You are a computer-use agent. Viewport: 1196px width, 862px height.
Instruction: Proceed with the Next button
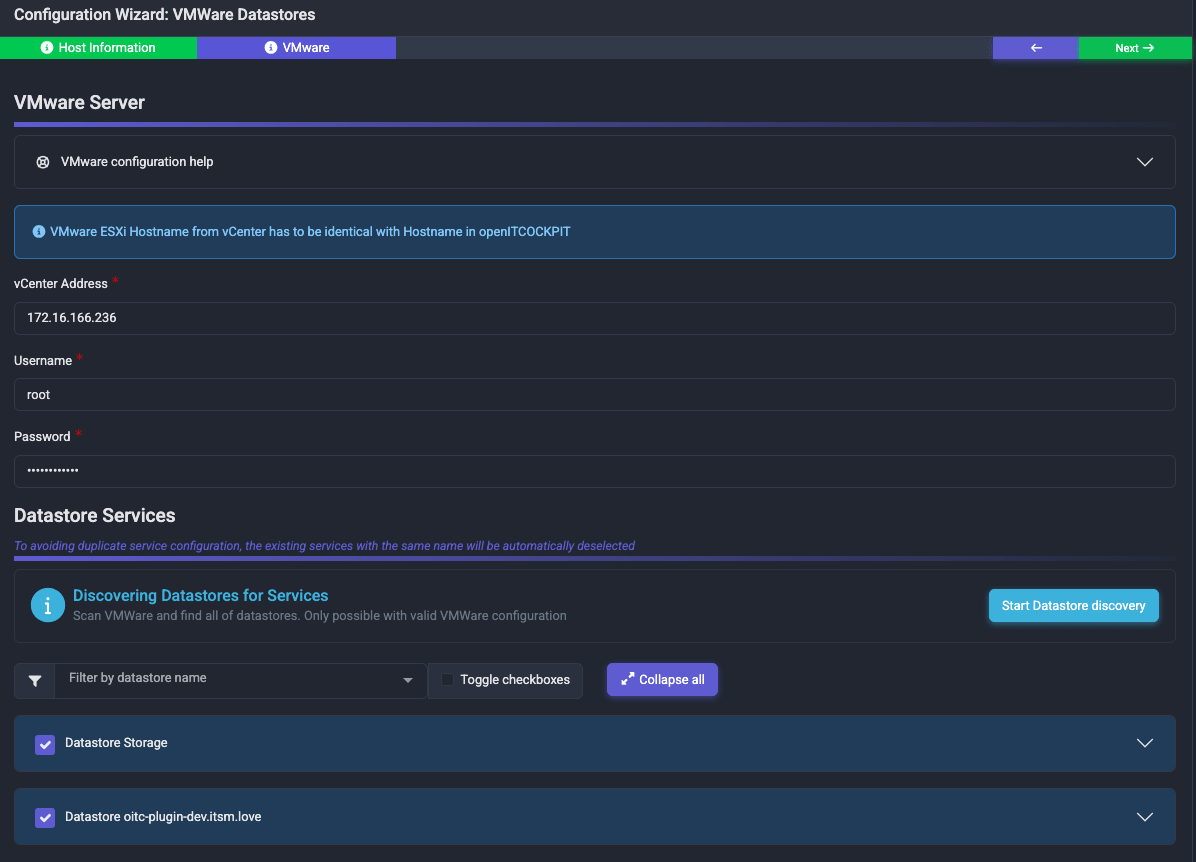coord(1135,47)
